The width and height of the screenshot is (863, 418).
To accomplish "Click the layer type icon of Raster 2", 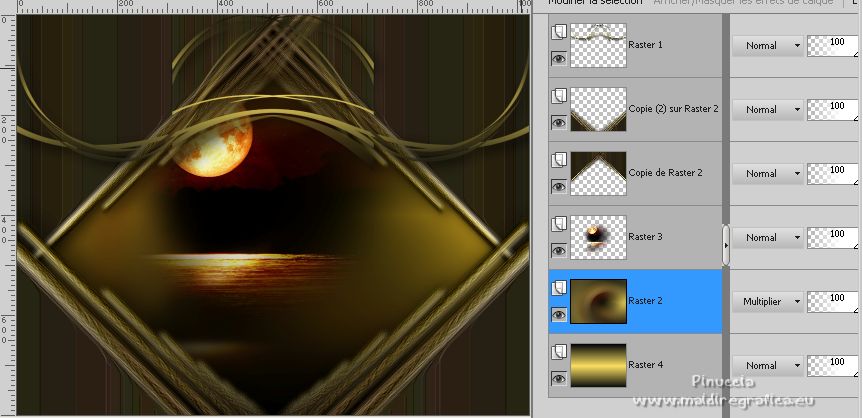I will 559,288.
